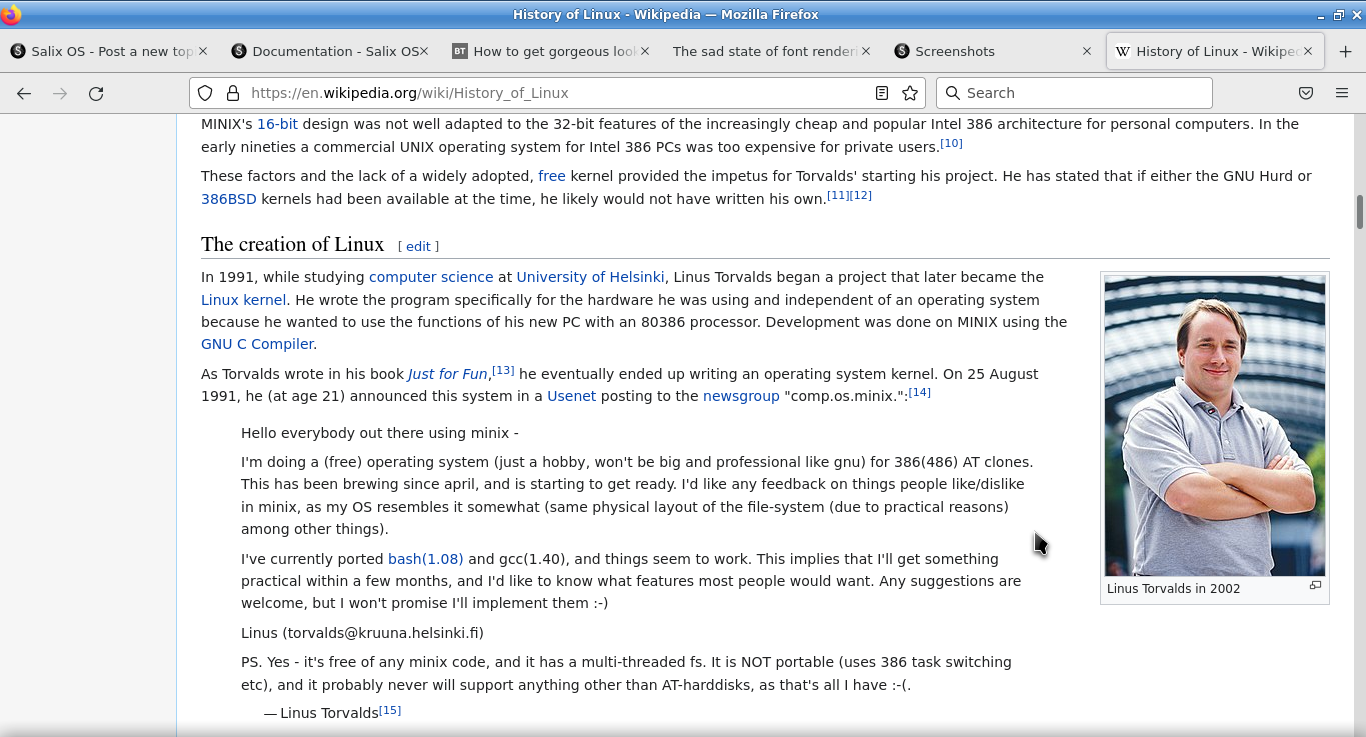Open the Pocket save button
The height and width of the screenshot is (737, 1366).
tap(1306, 93)
